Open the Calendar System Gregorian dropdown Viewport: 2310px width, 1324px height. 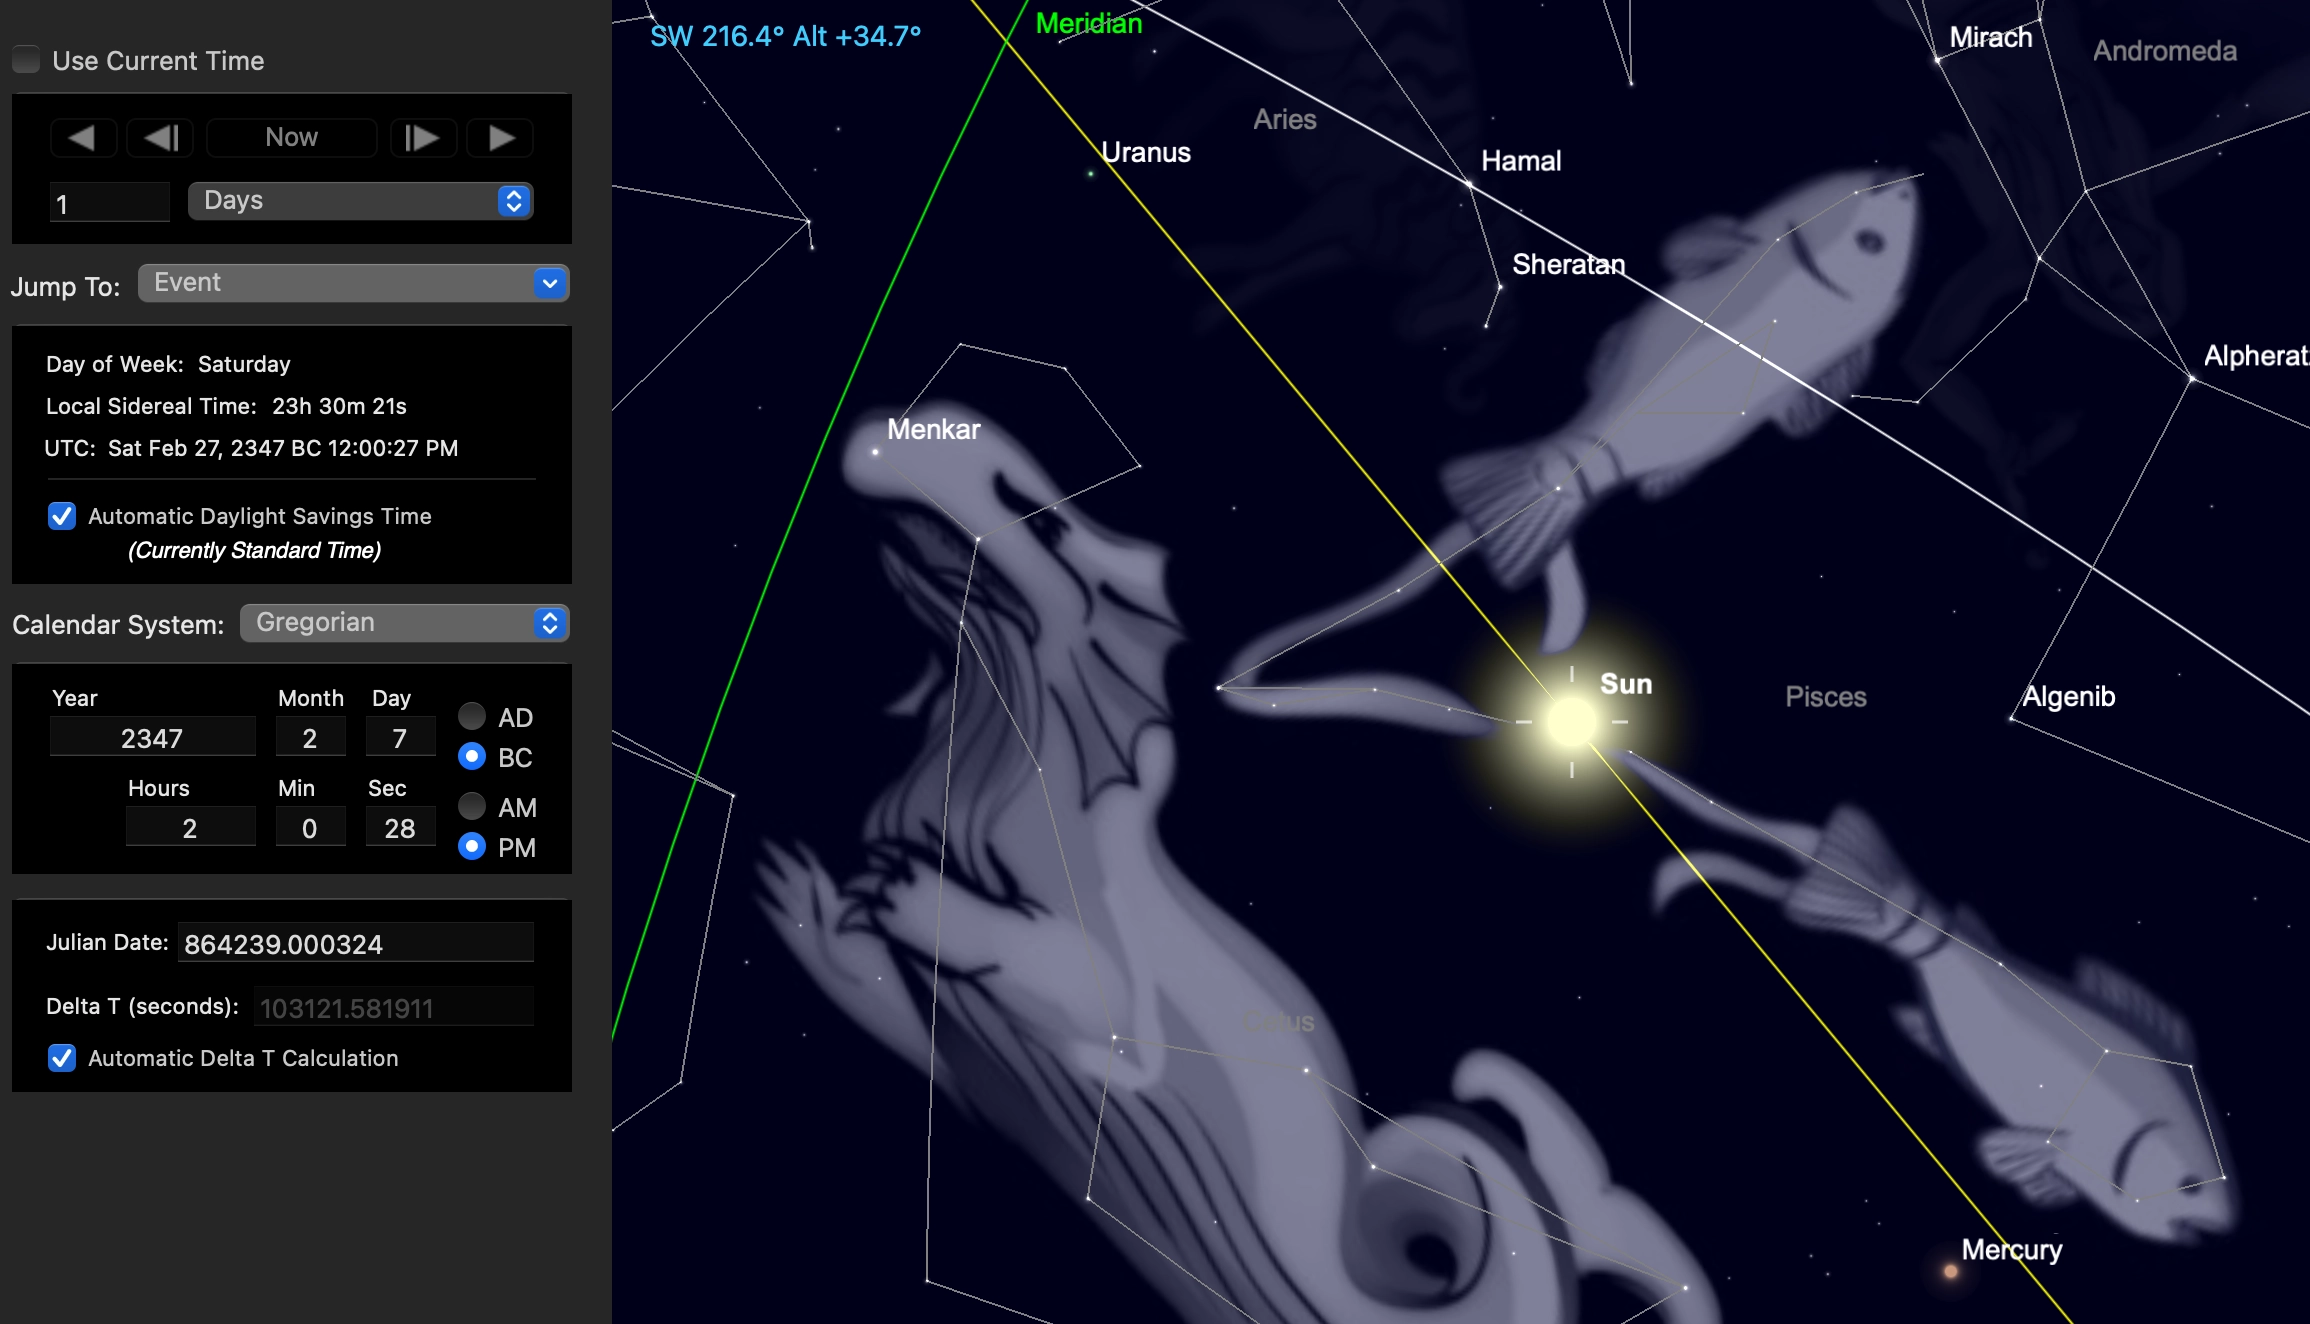404,623
